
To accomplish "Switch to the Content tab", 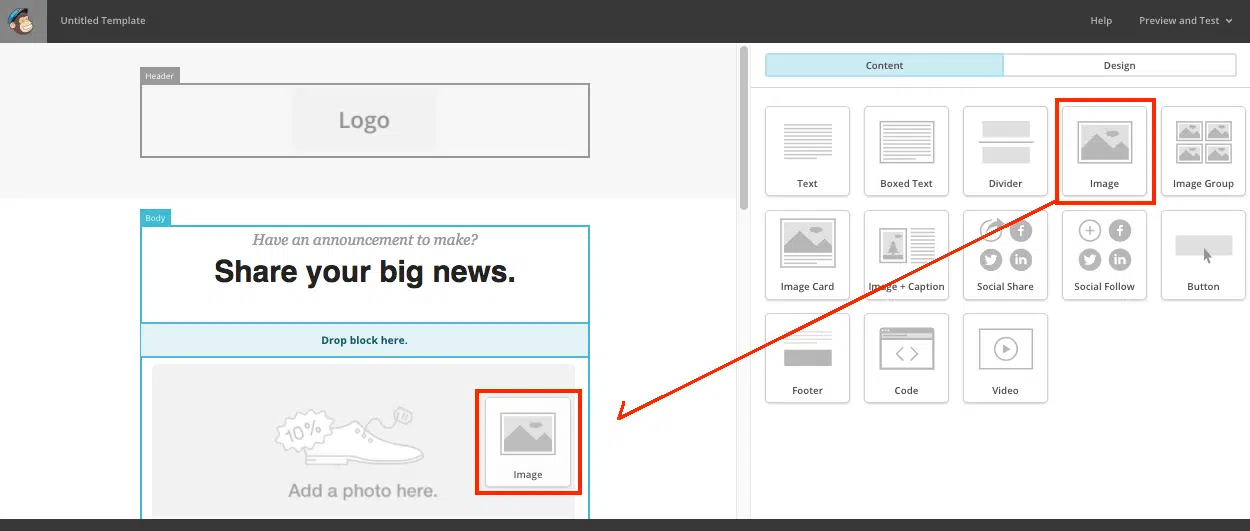I will tap(884, 65).
